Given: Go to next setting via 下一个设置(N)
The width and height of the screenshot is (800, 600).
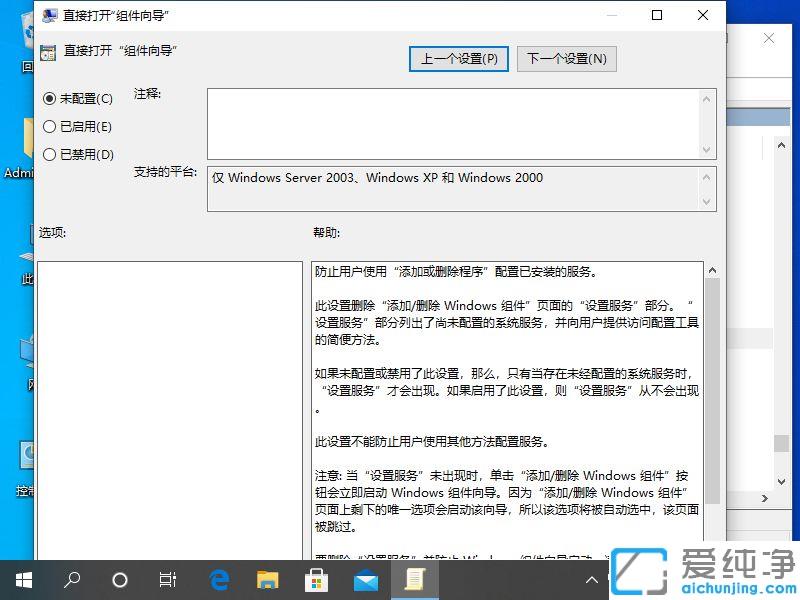Looking at the screenshot, I should 566,58.
